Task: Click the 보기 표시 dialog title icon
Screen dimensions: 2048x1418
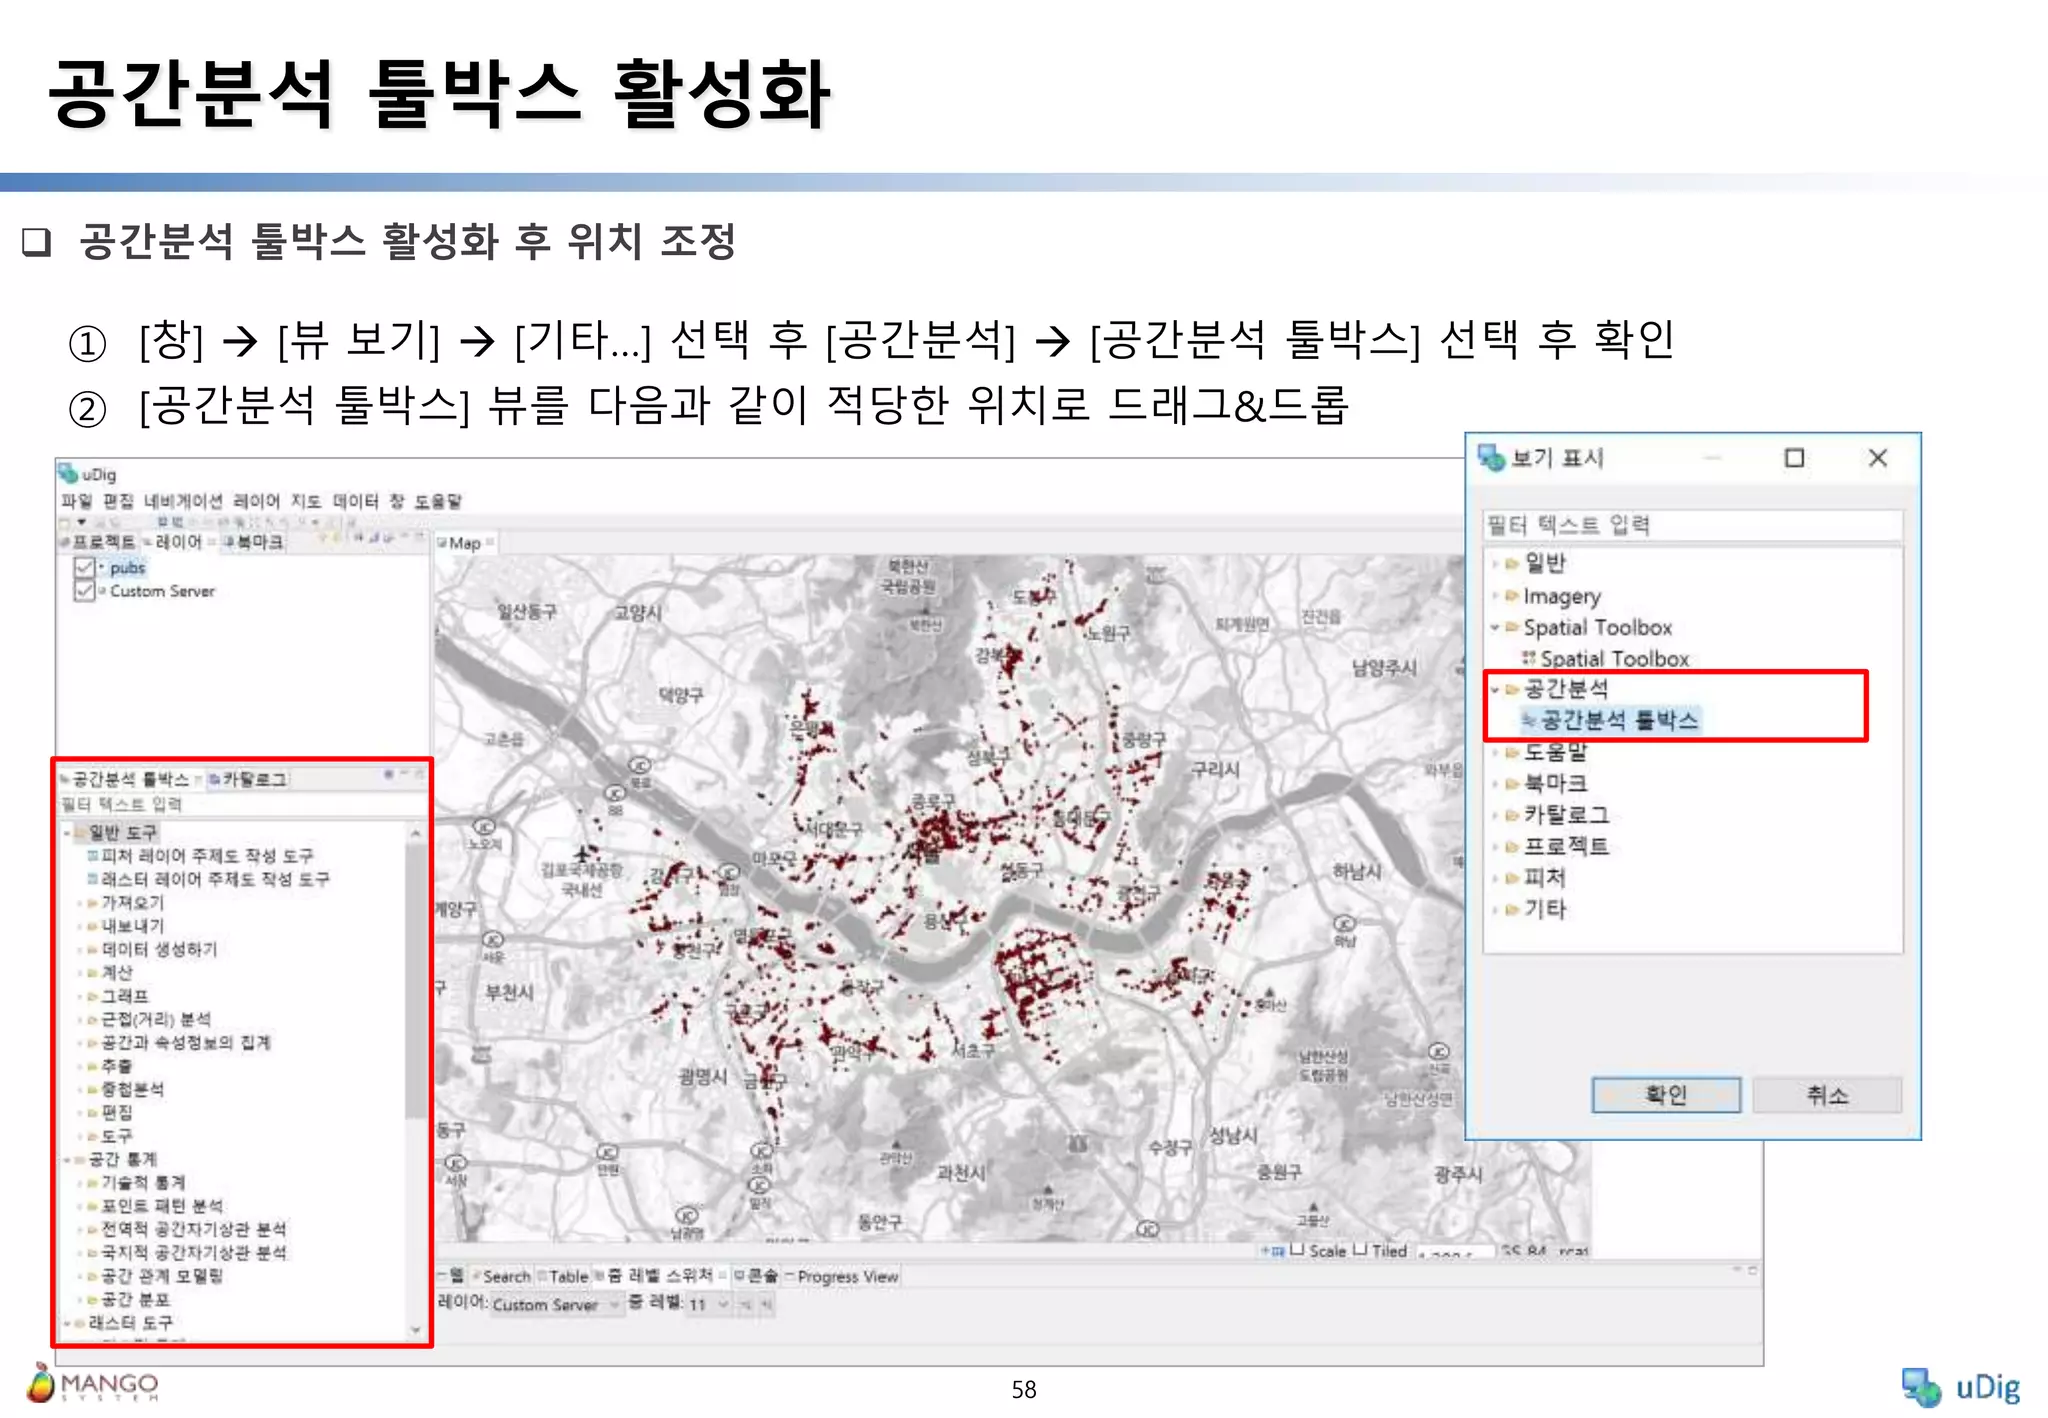Action: tap(1491, 458)
